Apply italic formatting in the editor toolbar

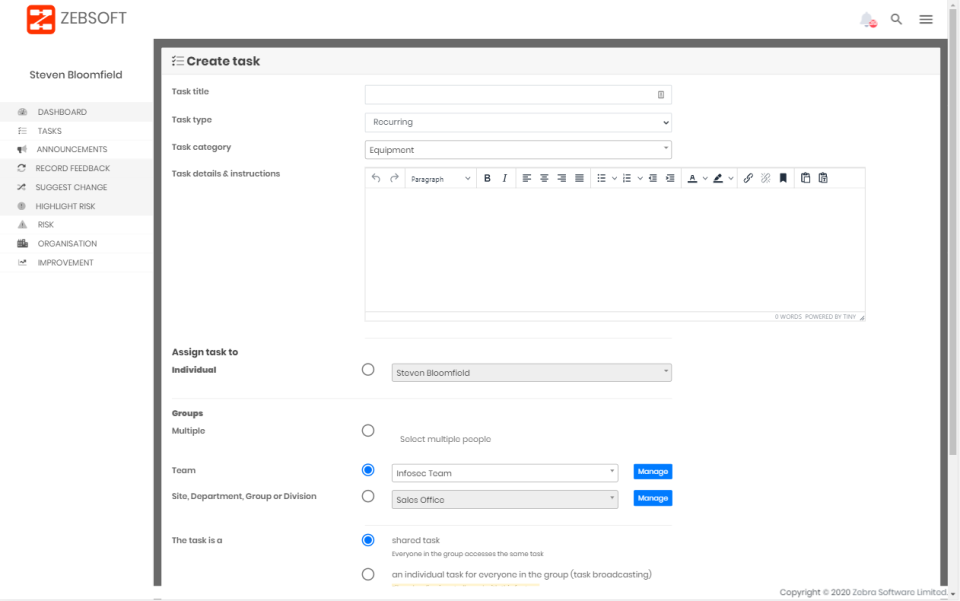point(504,178)
